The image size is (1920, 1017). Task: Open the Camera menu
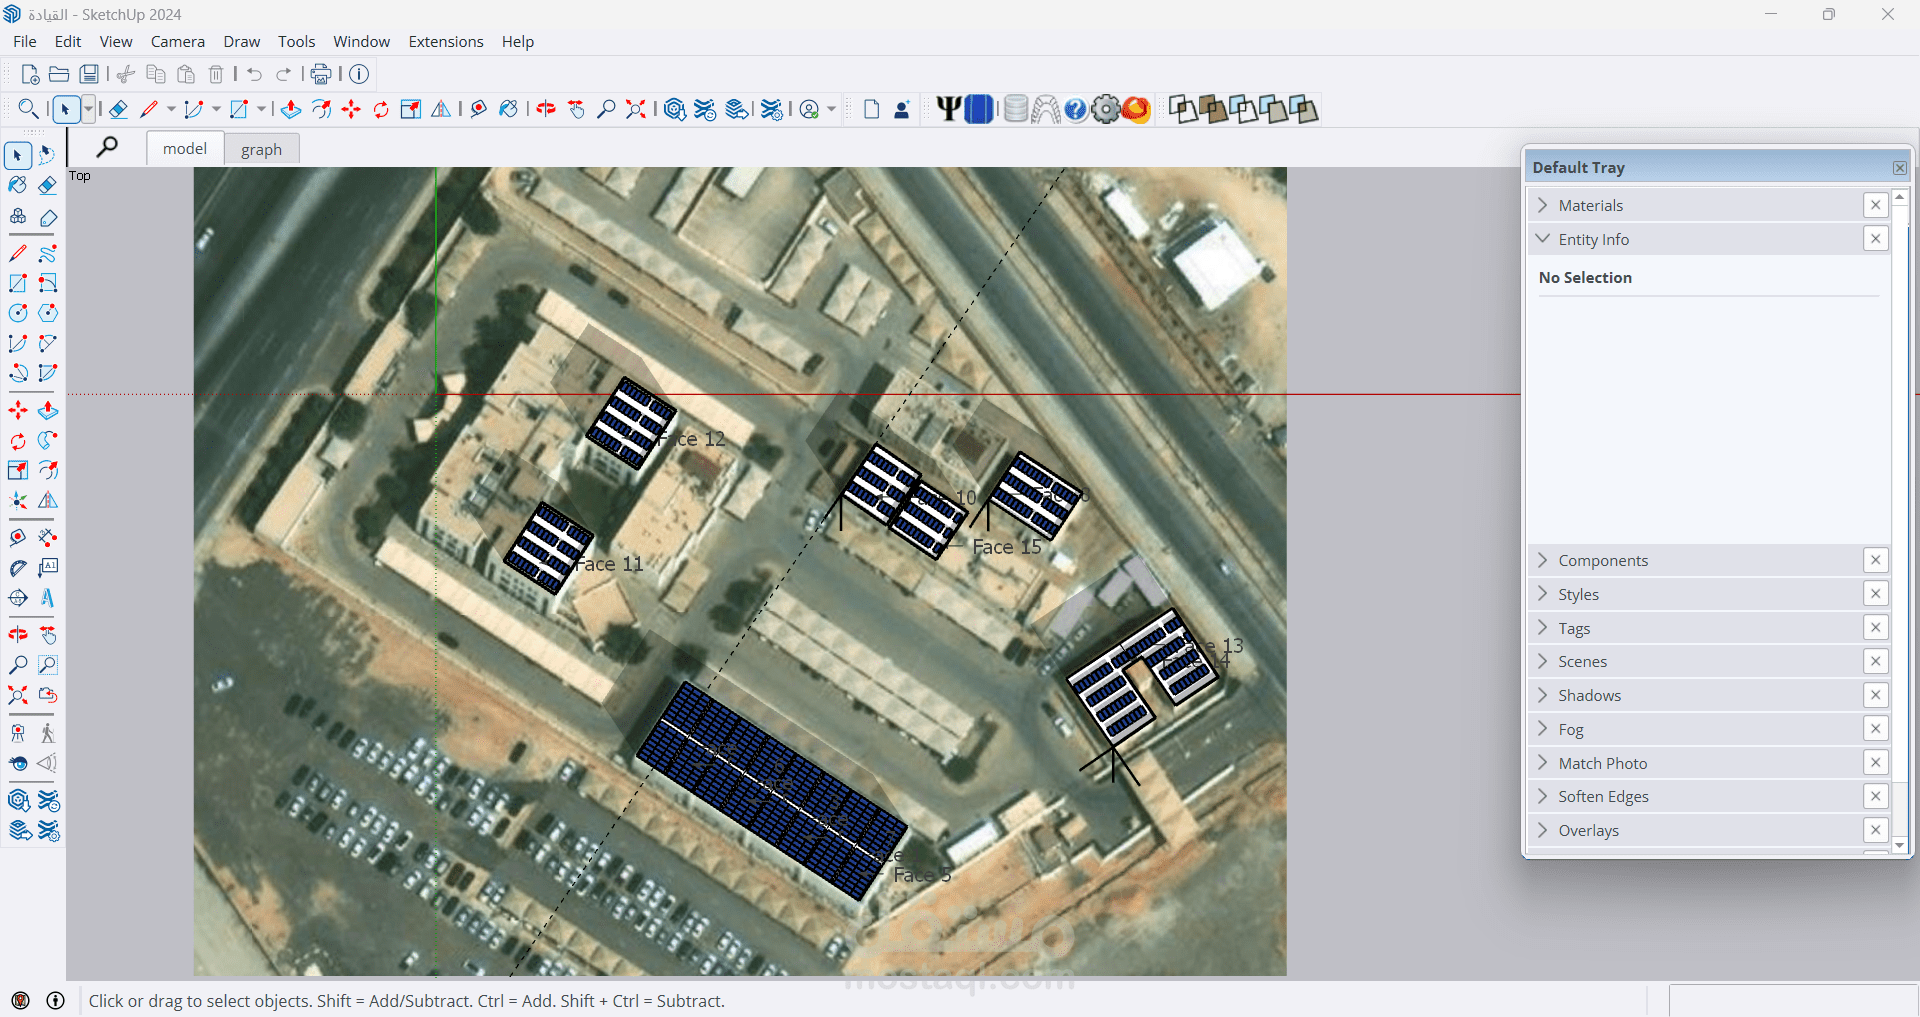point(178,41)
